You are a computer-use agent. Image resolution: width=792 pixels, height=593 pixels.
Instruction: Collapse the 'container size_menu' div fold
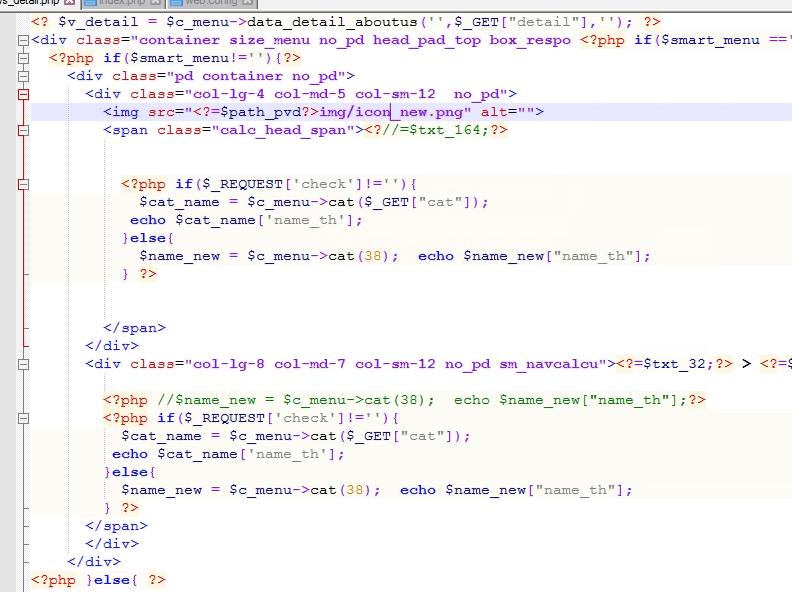click(23, 40)
